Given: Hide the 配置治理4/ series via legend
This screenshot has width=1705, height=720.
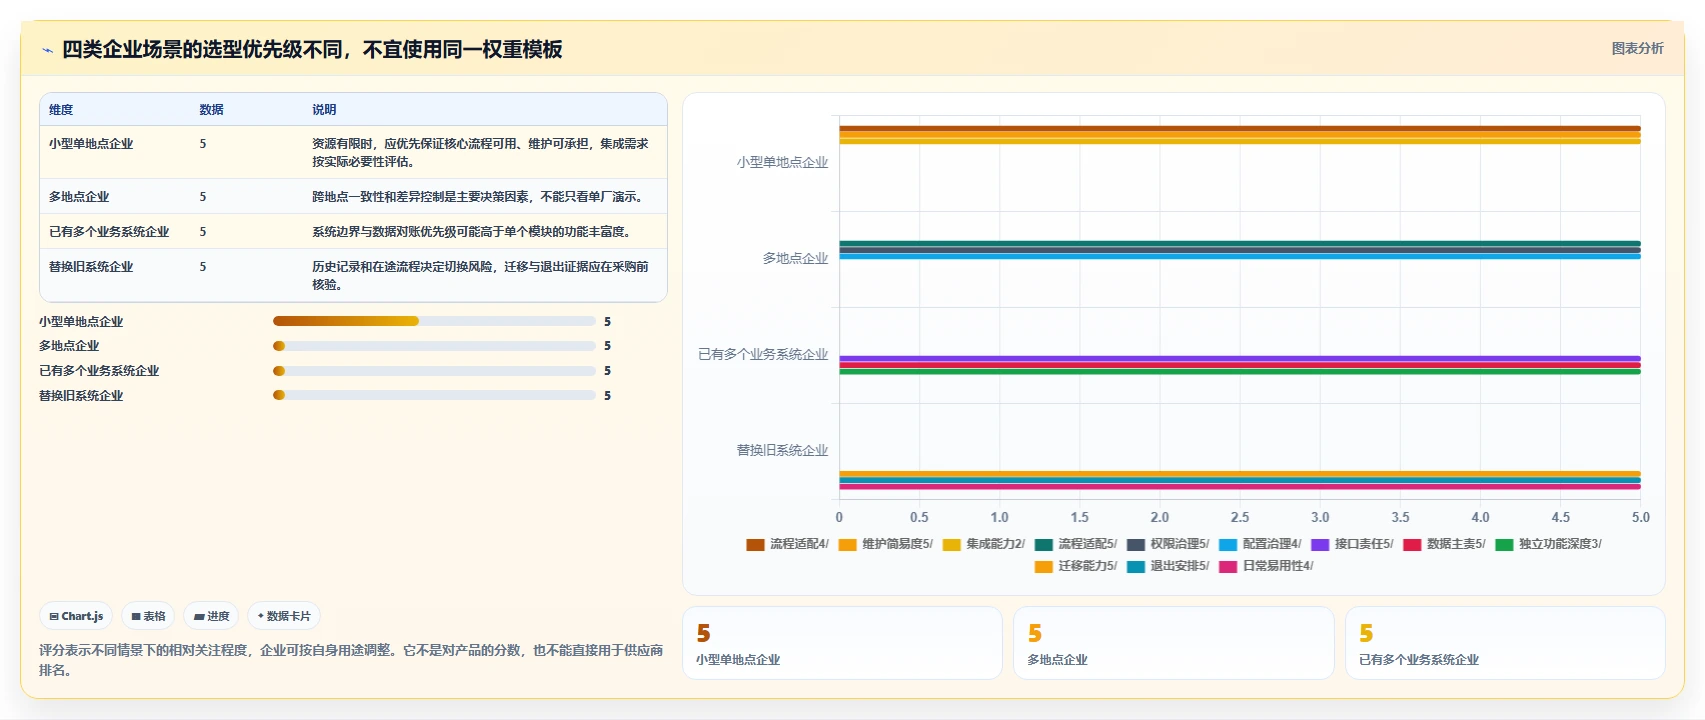Looking at the screenshot, I should pyautogui.click(x=1259, y=544).
